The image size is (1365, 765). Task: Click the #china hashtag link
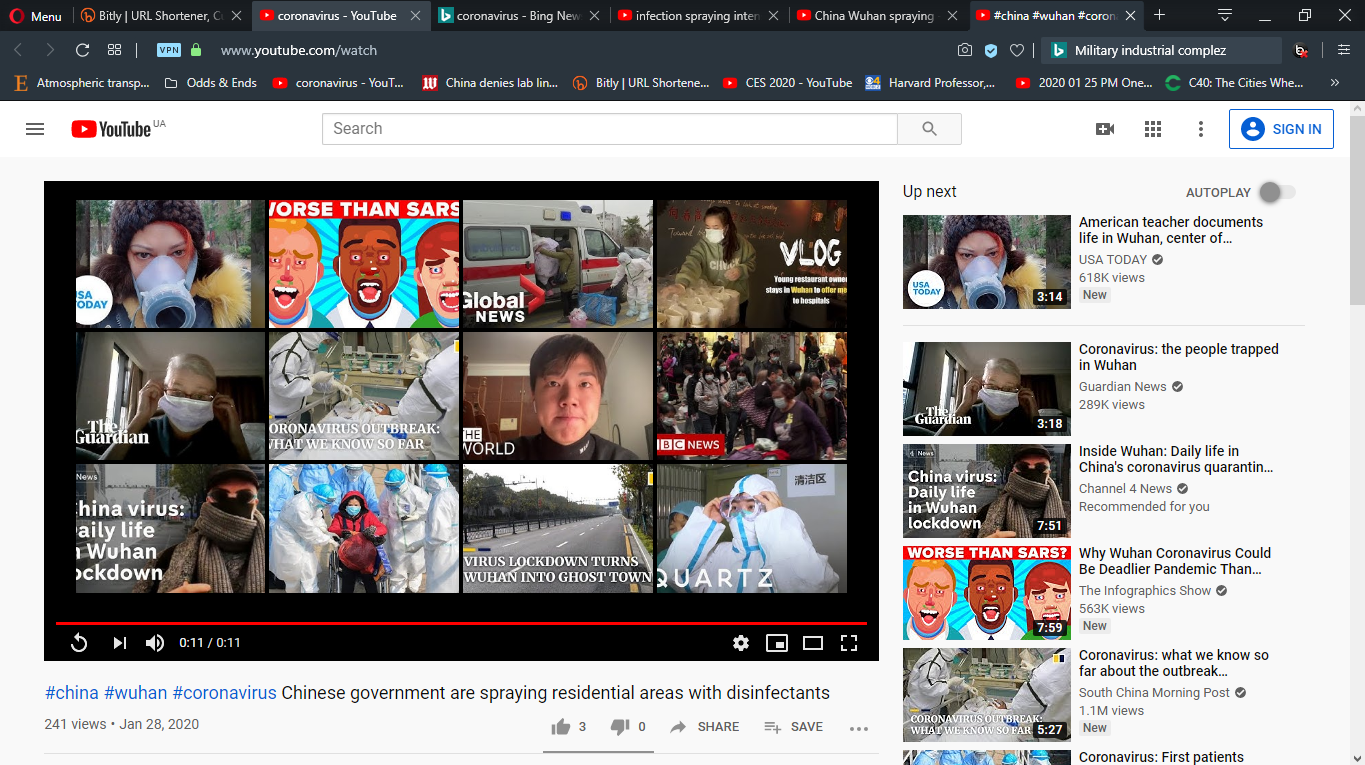click(72, 693)
